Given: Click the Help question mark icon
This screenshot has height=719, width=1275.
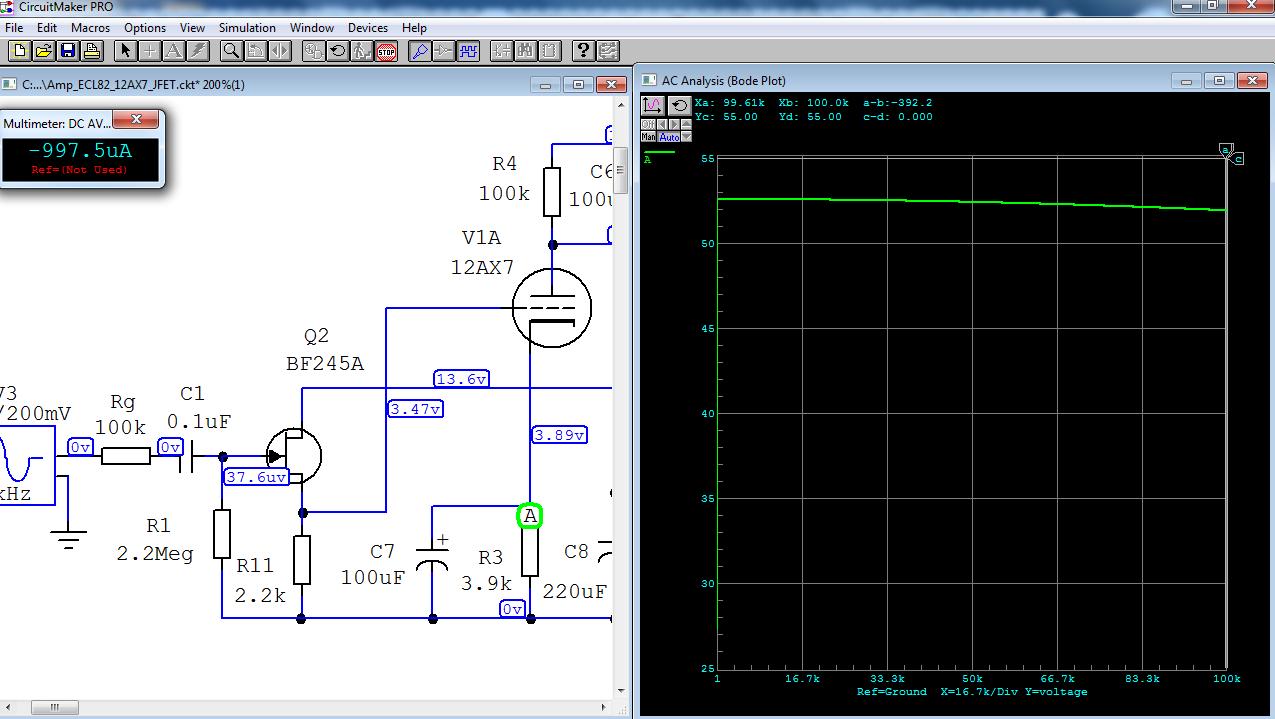Looking at the screenshot, I should [x=583, y=50].
